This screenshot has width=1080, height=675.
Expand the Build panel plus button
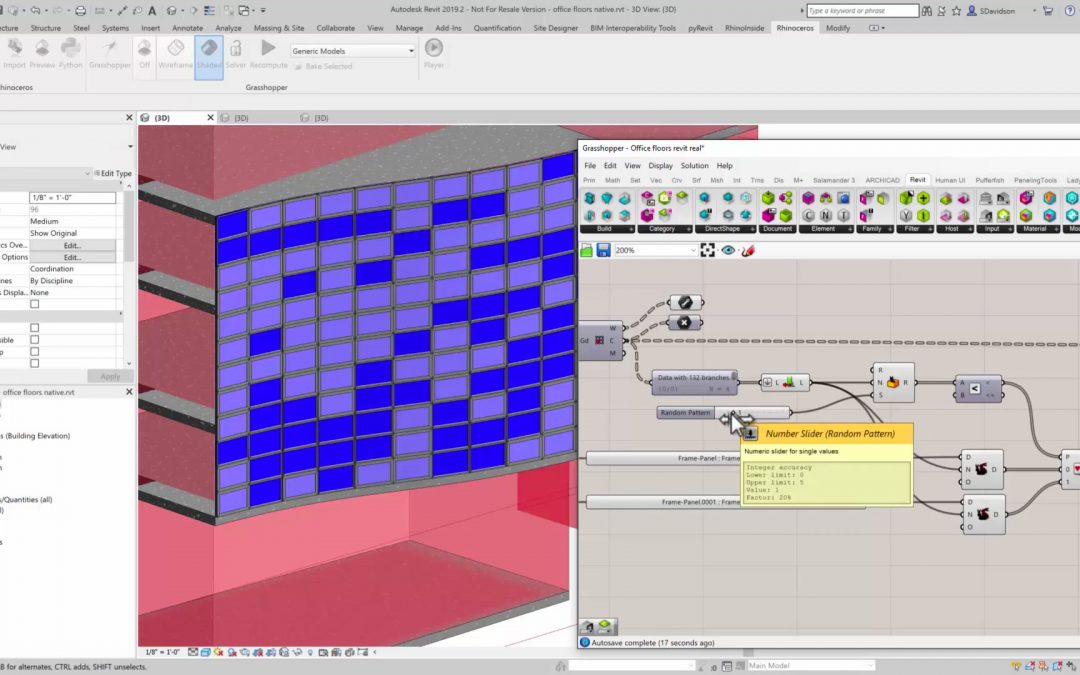tap(631, 229)
